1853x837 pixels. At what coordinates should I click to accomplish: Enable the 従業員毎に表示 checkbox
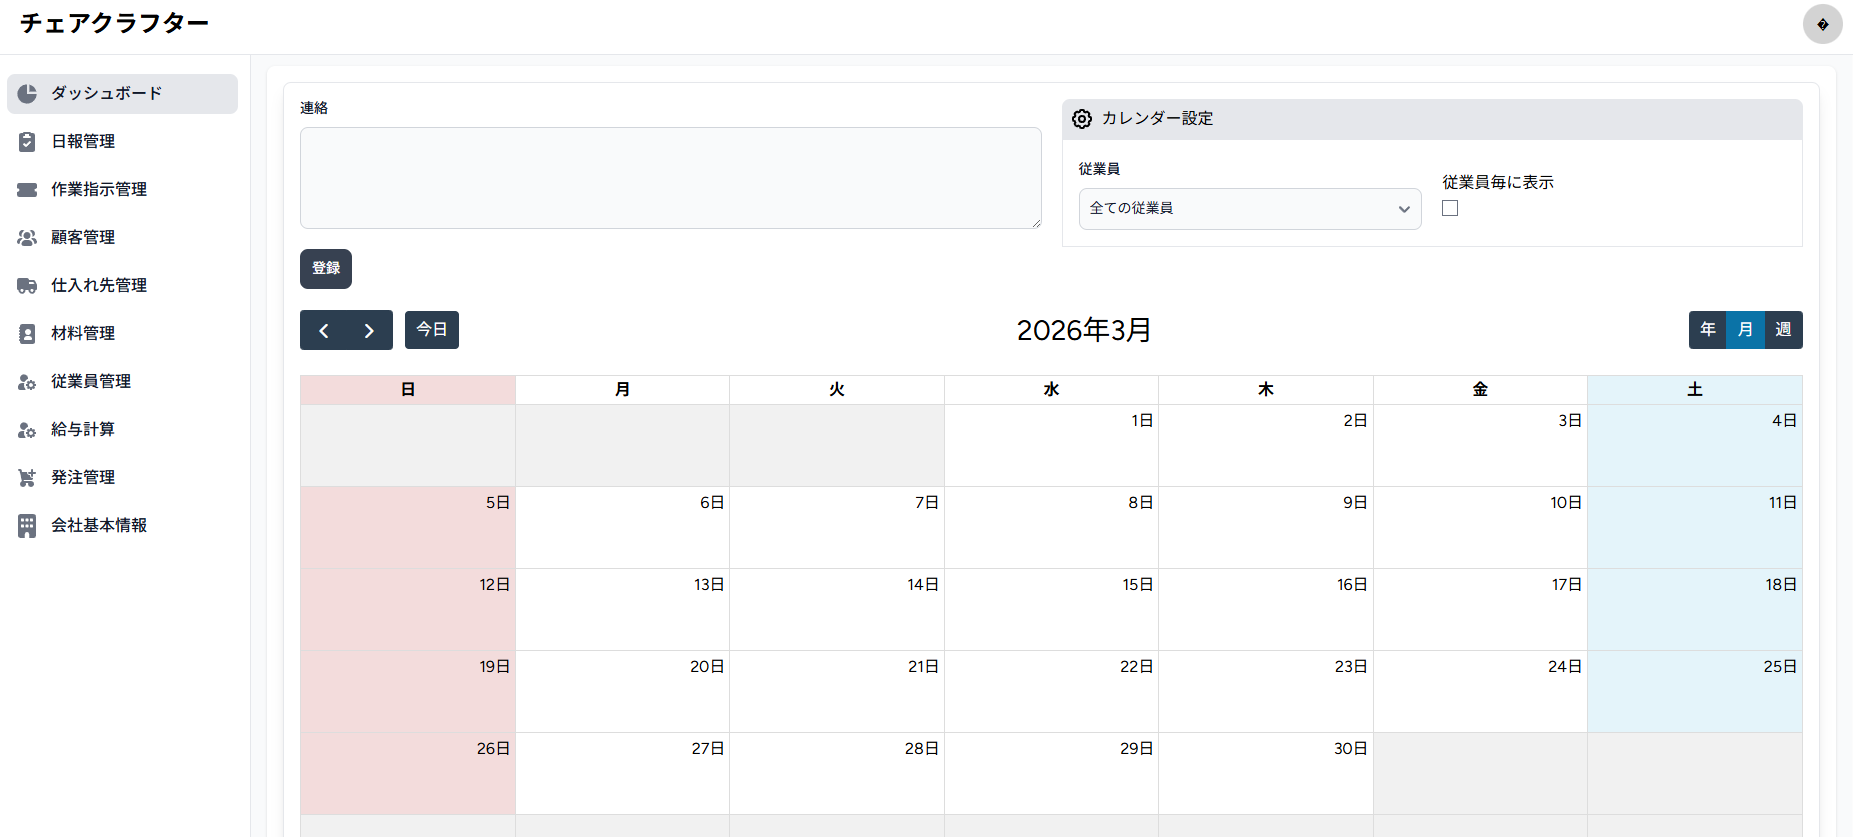[x=1450, y=208]
